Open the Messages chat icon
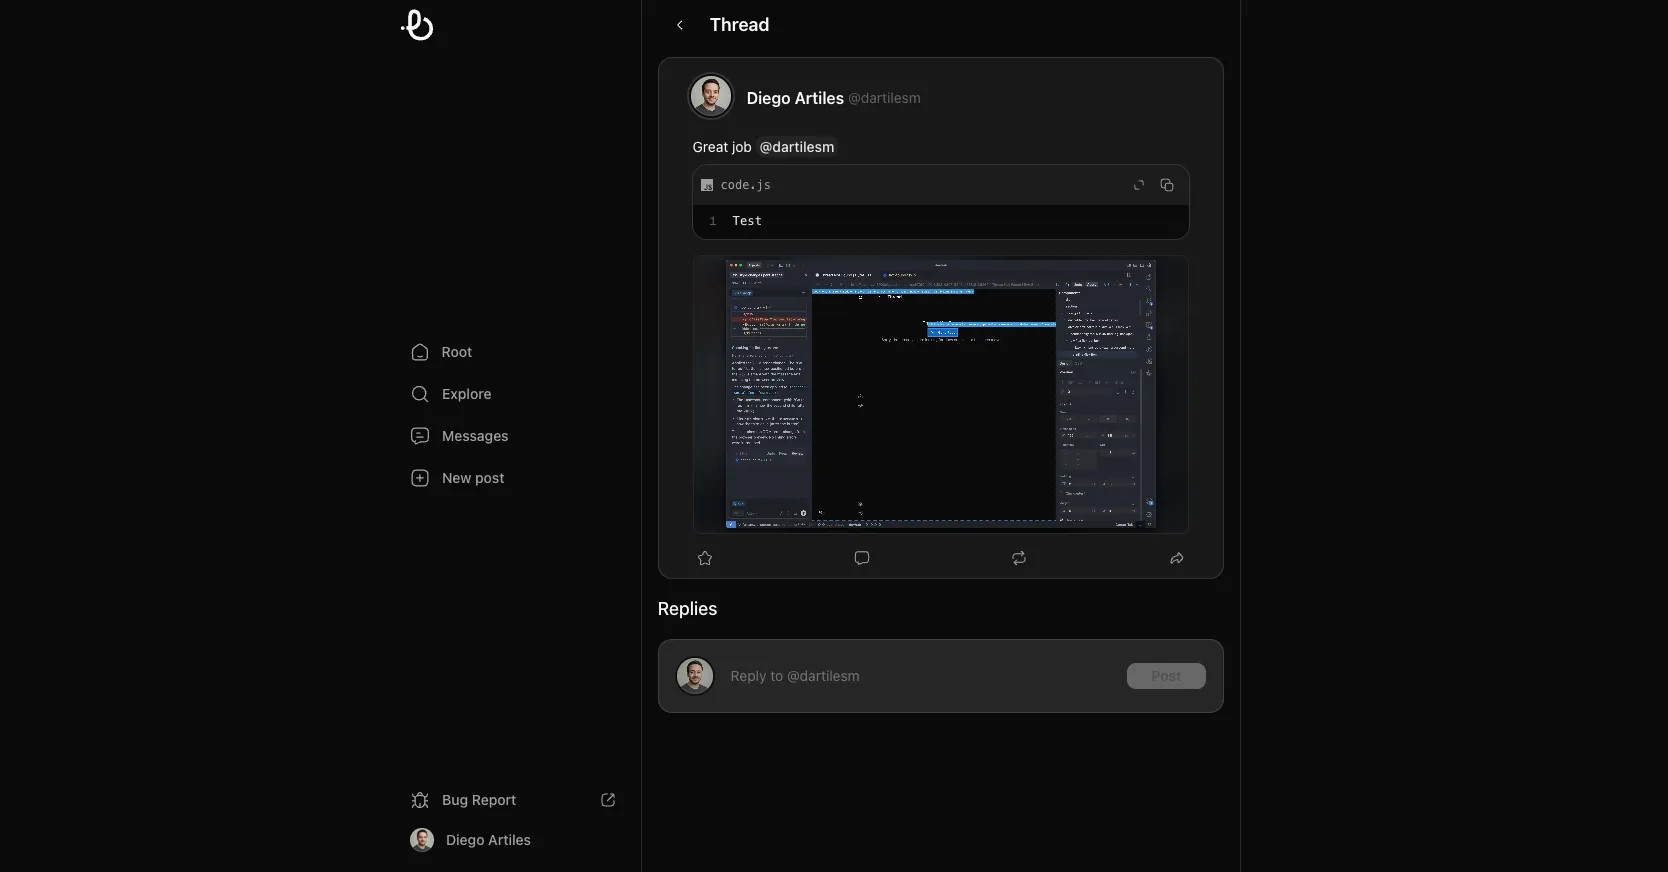The width and height of the screenshot is (1668, 872). coord(420,436)
